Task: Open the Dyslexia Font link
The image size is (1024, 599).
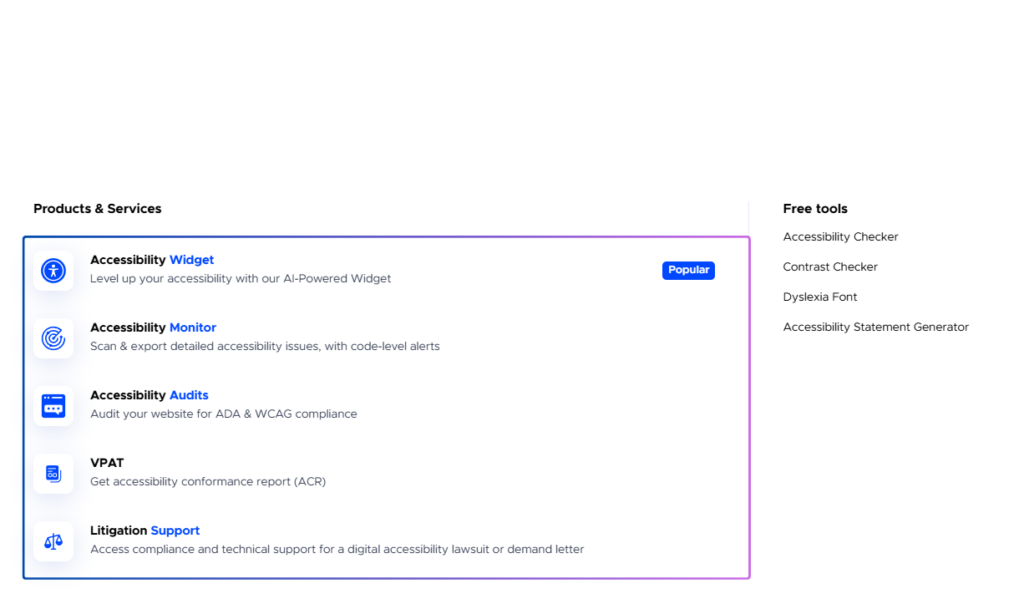Action: (820, 297)
